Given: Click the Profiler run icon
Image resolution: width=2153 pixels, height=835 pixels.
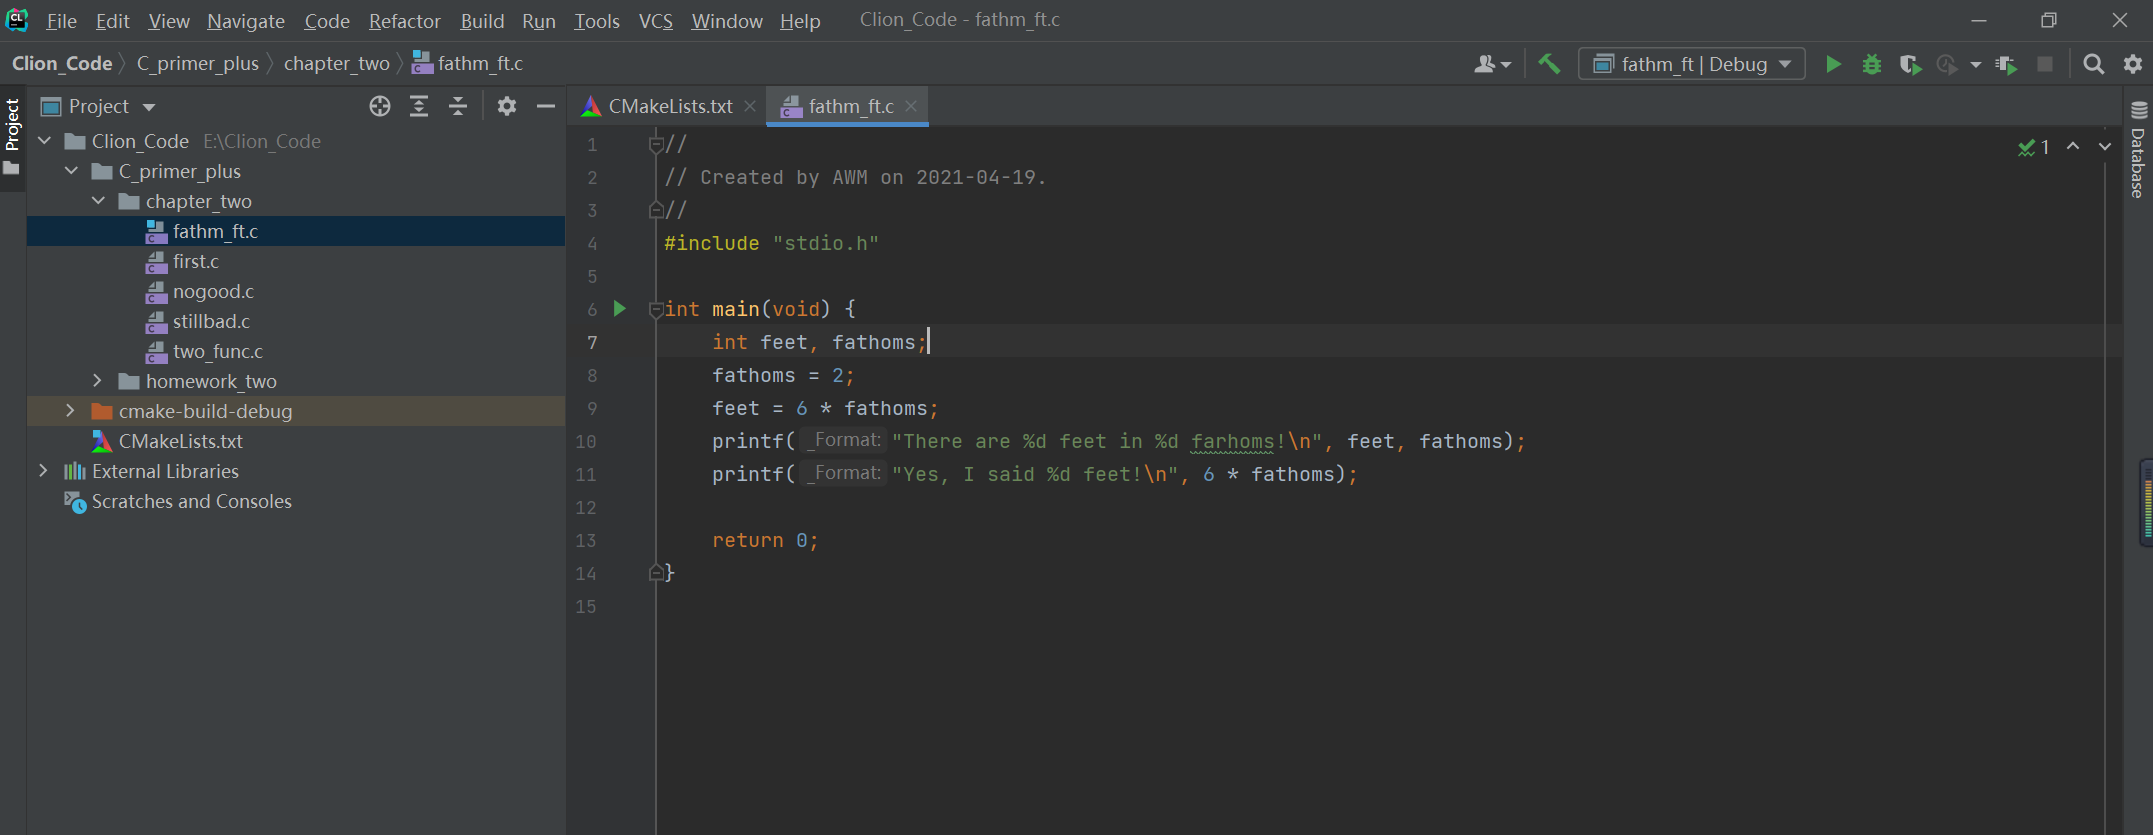Looking at the screenshot, I should point(1946,64).
